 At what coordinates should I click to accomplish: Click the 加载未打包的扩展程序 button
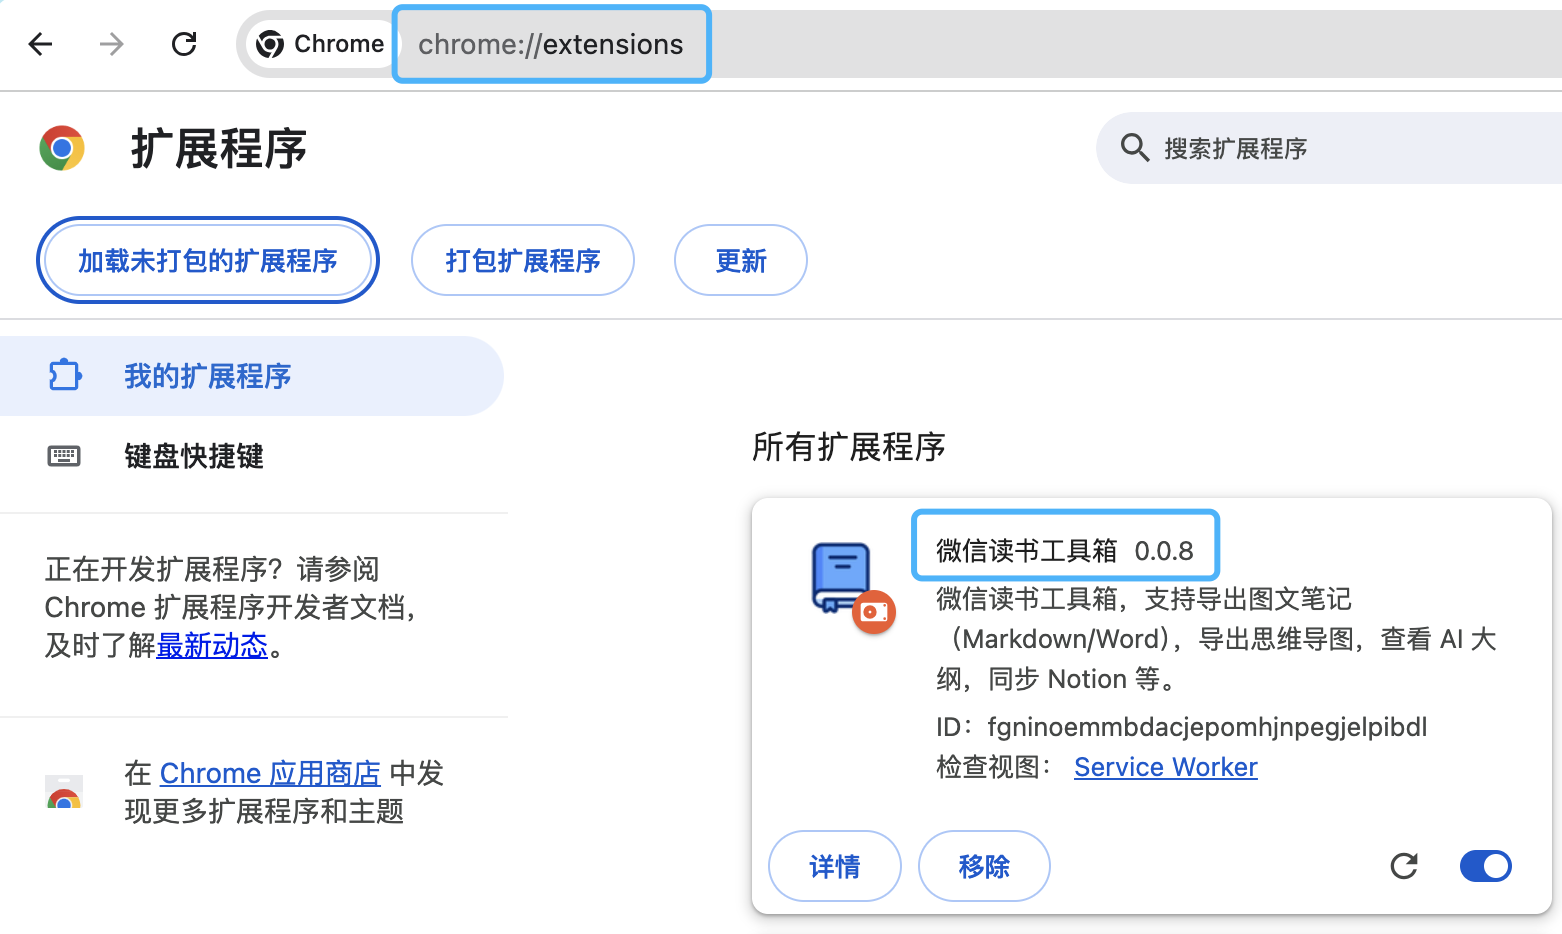(208, 261)
